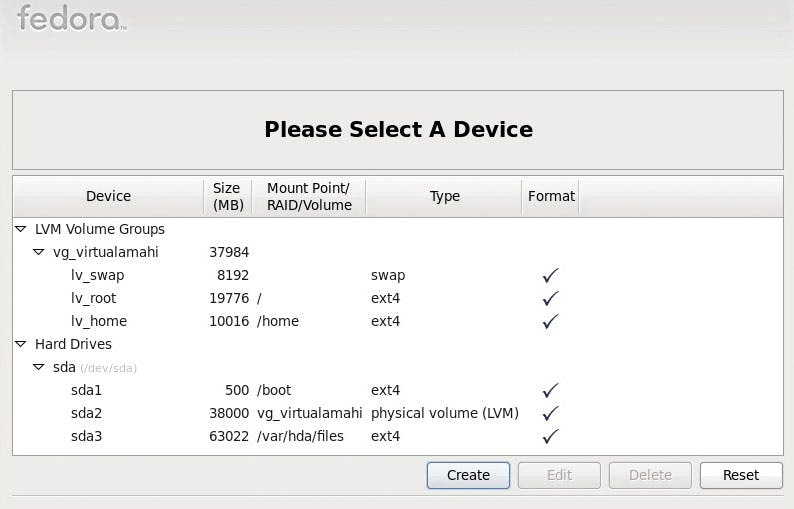
Task: Click the Mount Point/RAID/Volume column header
Action: pyautogui.click(x=309, y=197)
